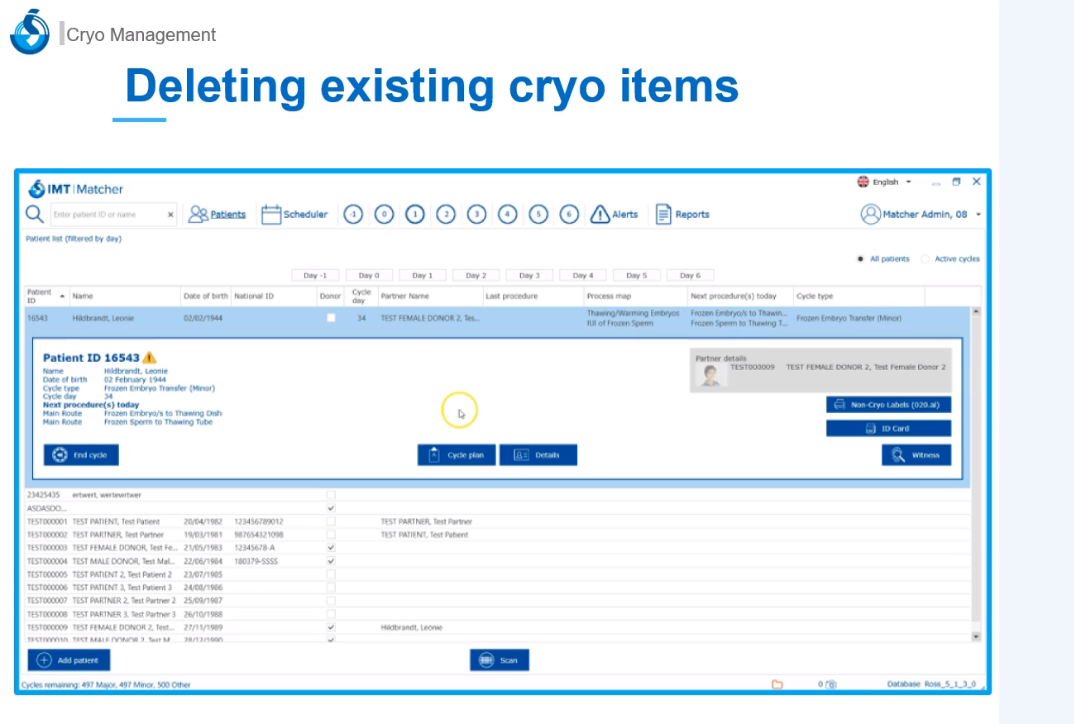Select the Active cycles radio button
Screen dimensions: 1074x724
tap(925, 259)
